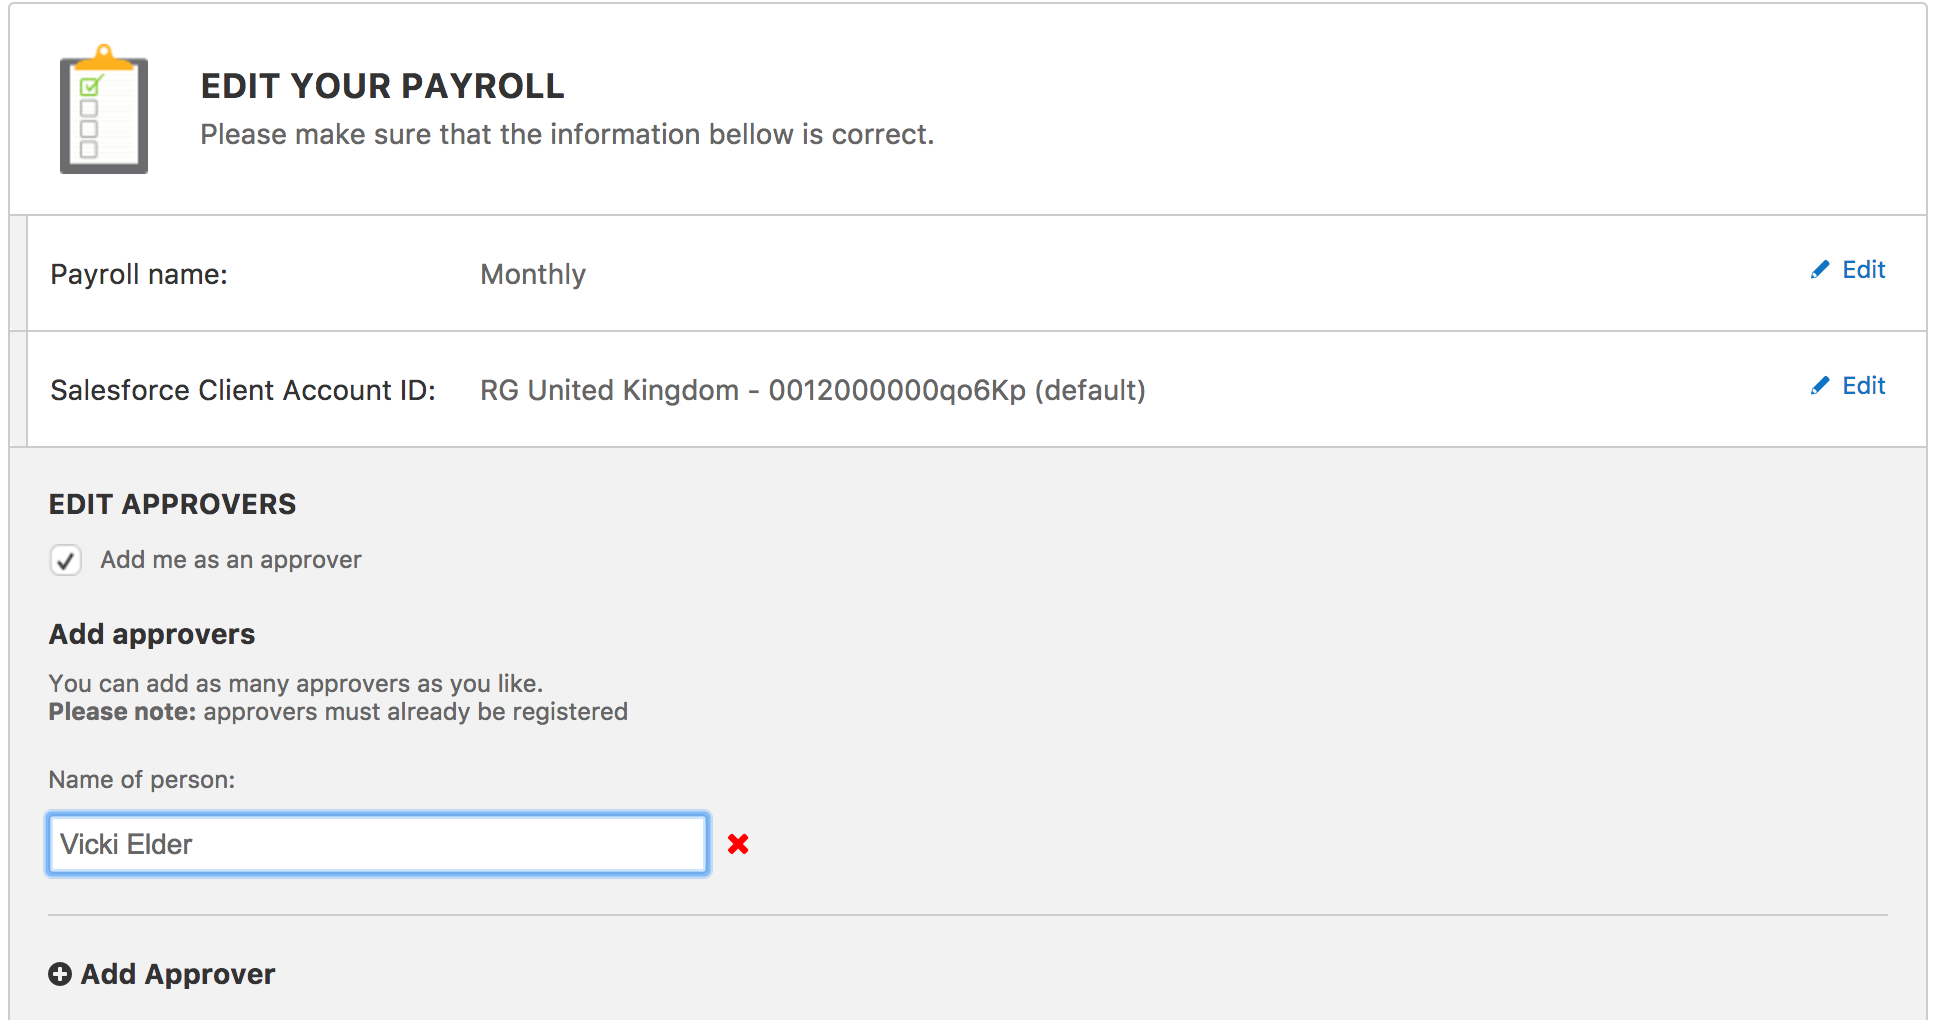Click the pencil icon for Salesforce Client Account
The image size is (1936, 1020).
pos(1820,386)
